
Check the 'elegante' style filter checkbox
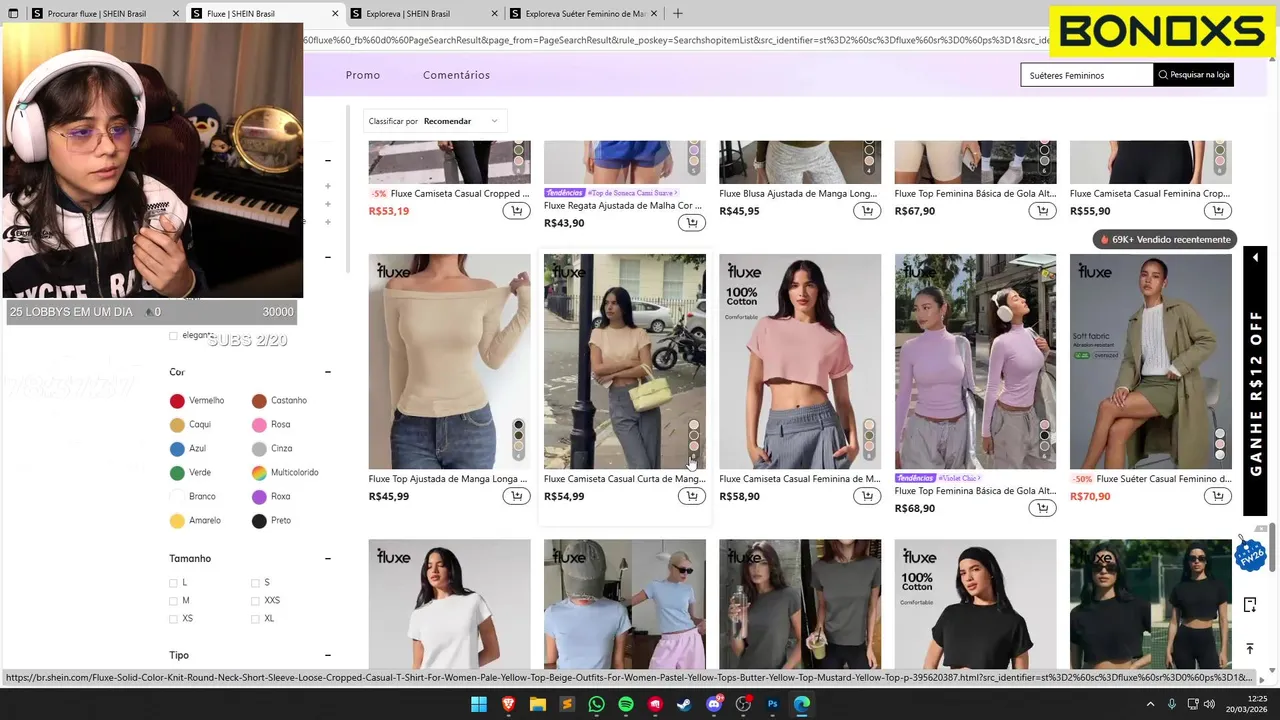173,336
